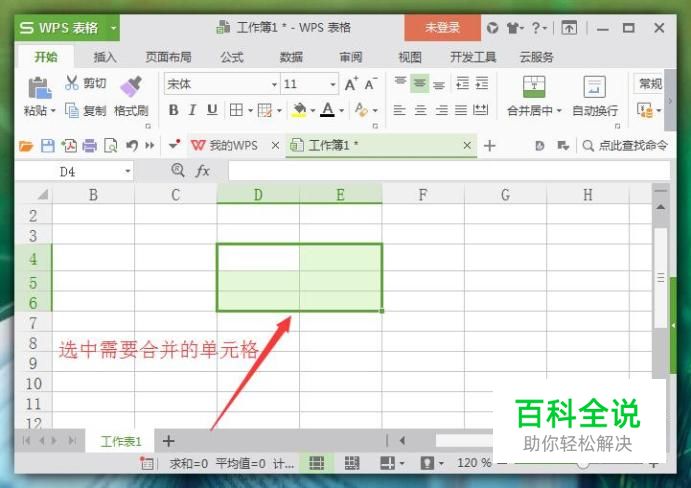691x488 pixels.
Task: Toggle middle vertical alignment
Action: pos(420,83)
